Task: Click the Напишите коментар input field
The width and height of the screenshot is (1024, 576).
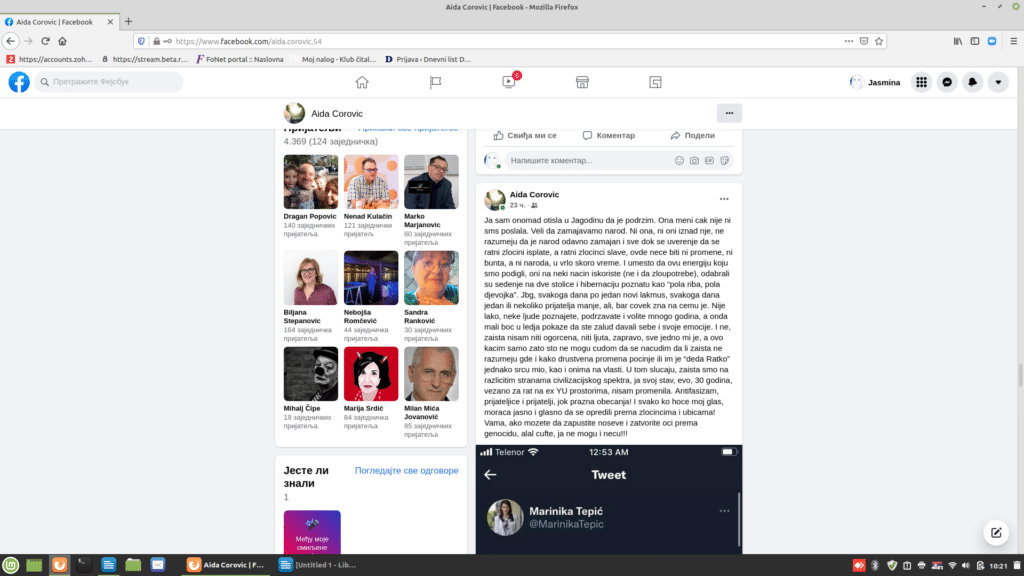Action: (585, 160)
